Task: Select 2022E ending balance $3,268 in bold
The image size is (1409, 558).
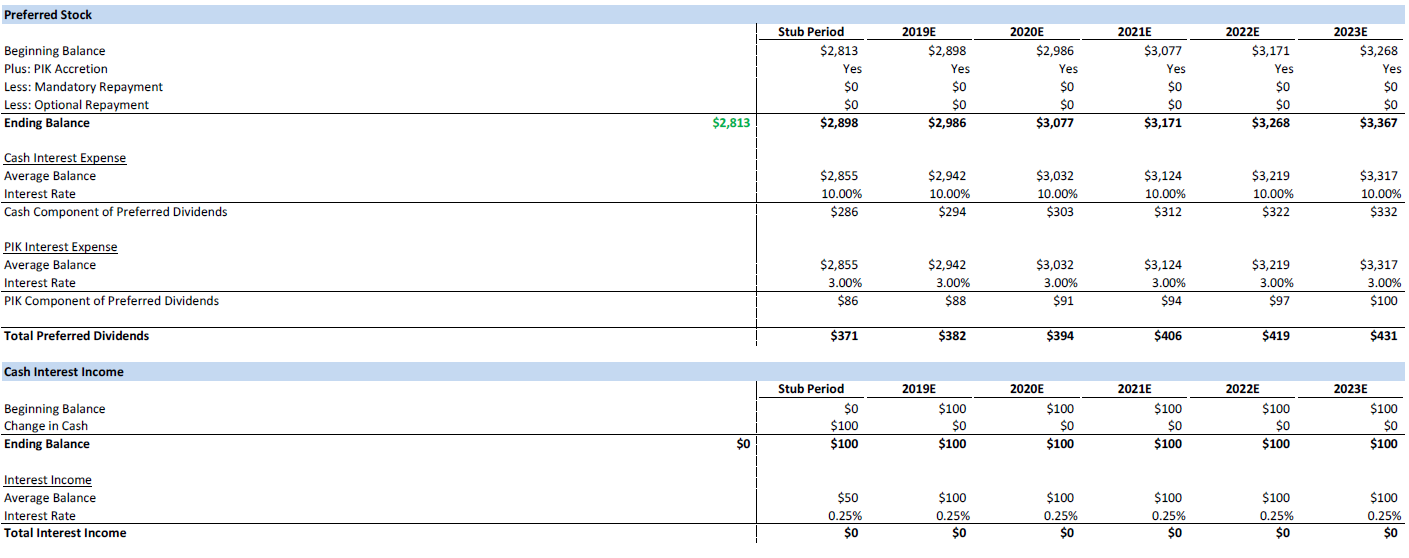Action: (1271, 123)
